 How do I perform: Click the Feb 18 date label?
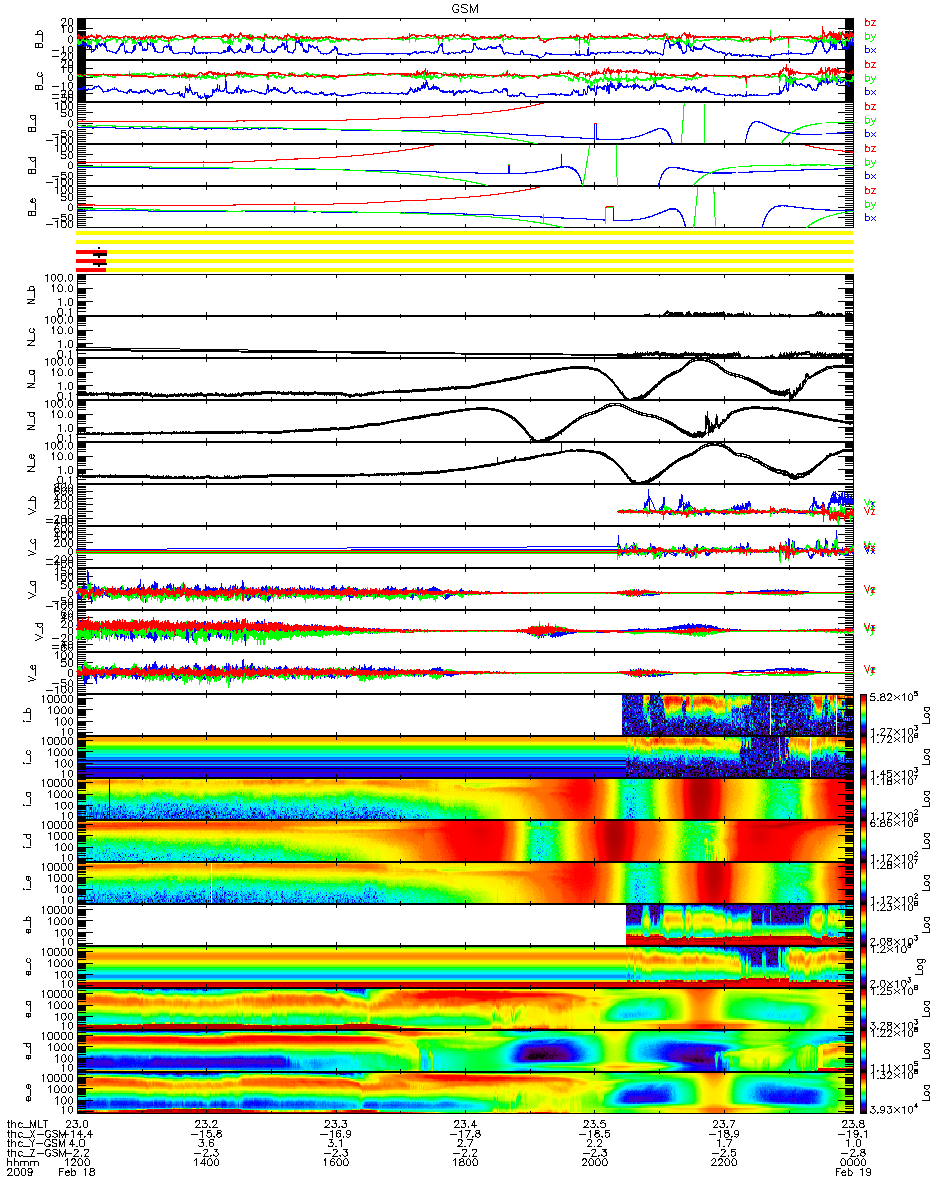point(78,1173)
